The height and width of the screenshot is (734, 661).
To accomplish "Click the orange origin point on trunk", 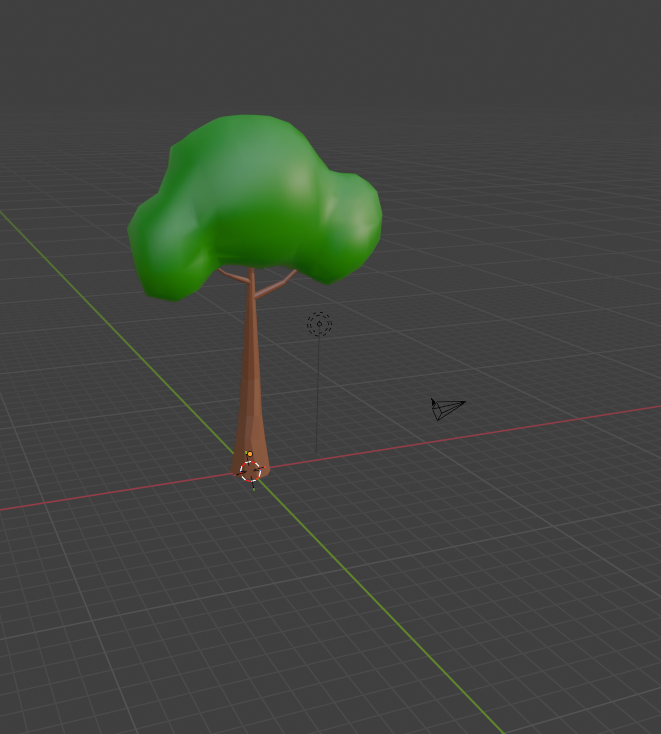I will coord(250,454).
